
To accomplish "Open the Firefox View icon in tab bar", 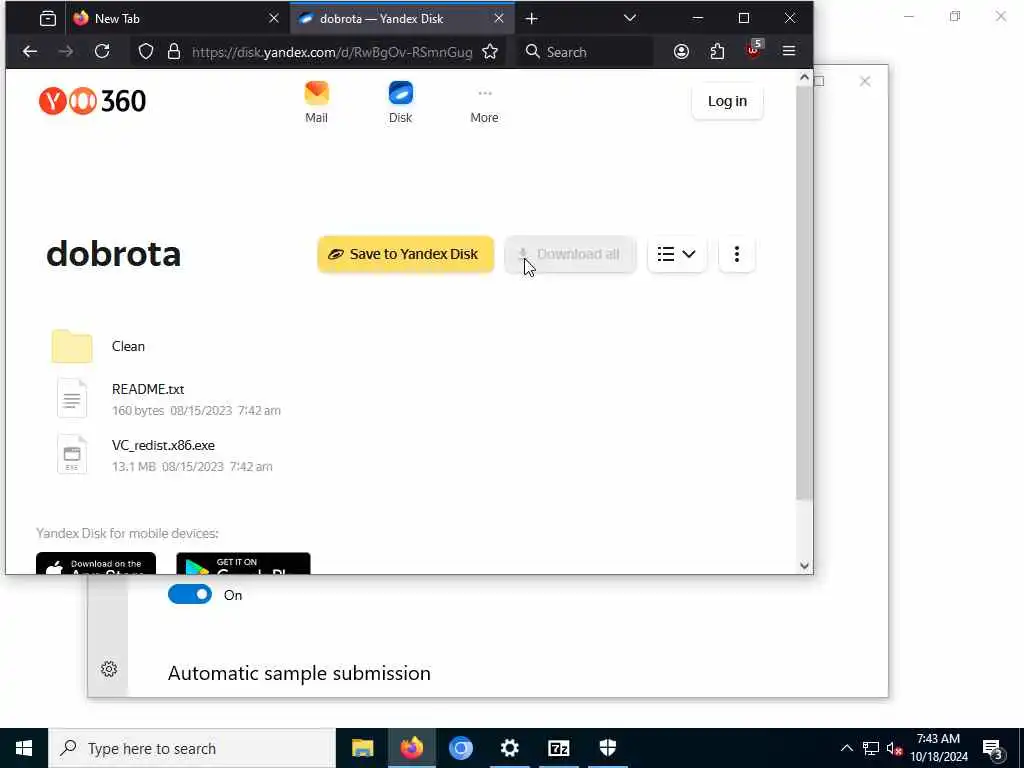I will click(x=48, y=18).
